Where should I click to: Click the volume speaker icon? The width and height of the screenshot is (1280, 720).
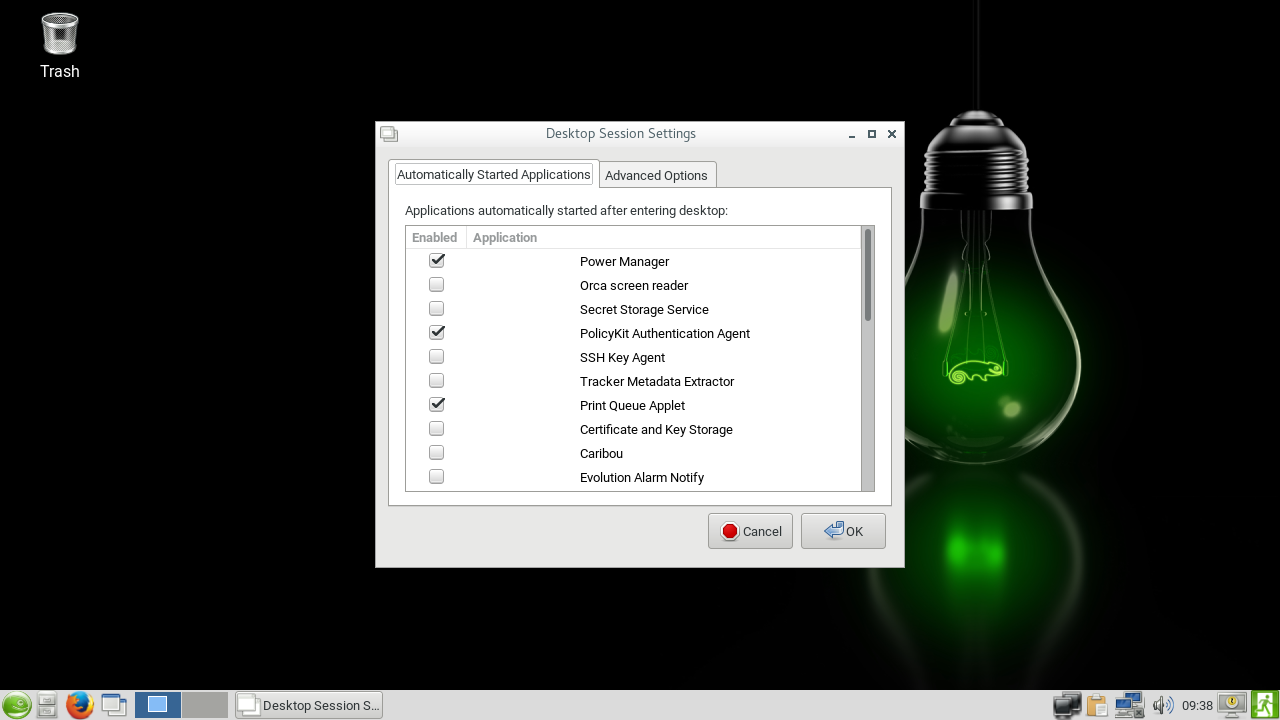click(x=1162, y=705)
